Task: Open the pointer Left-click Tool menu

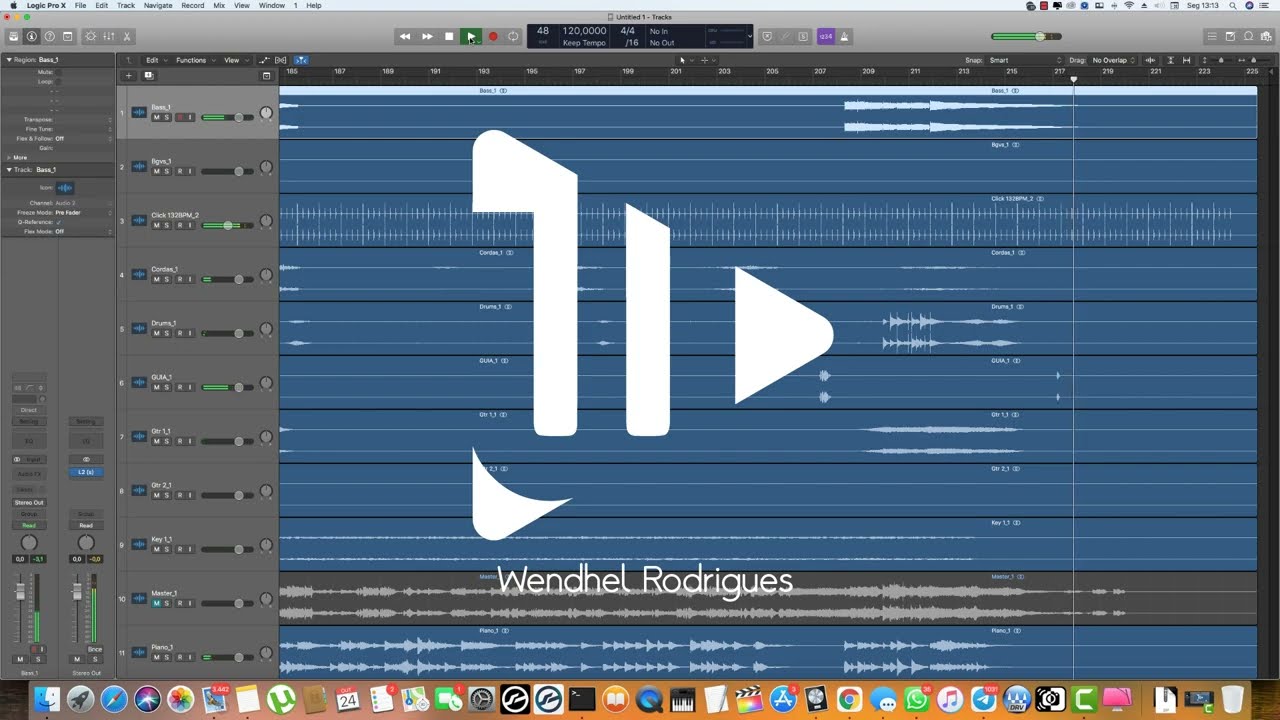Action: coord(685,60)
